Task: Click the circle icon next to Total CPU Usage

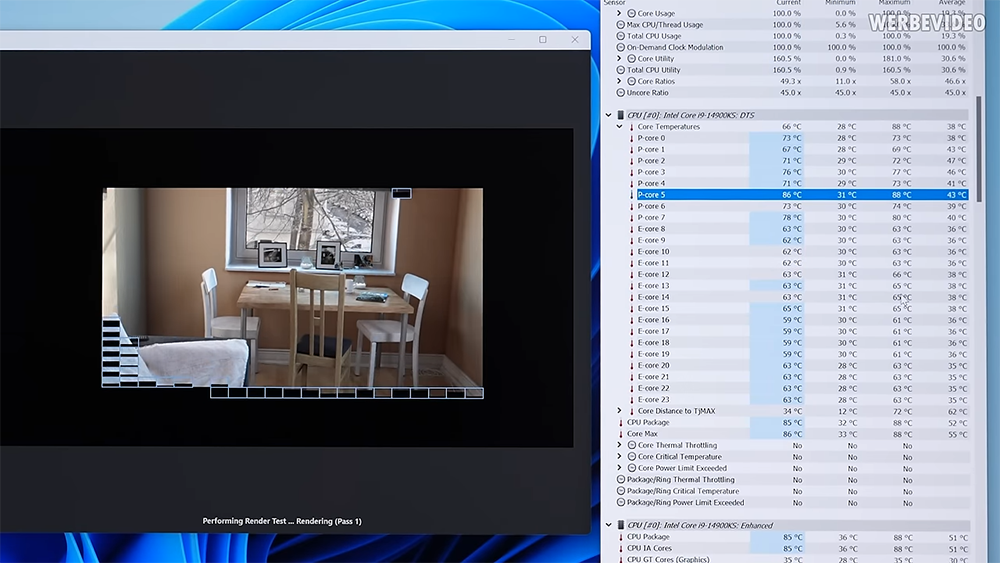Action: (x=621, y=36)
